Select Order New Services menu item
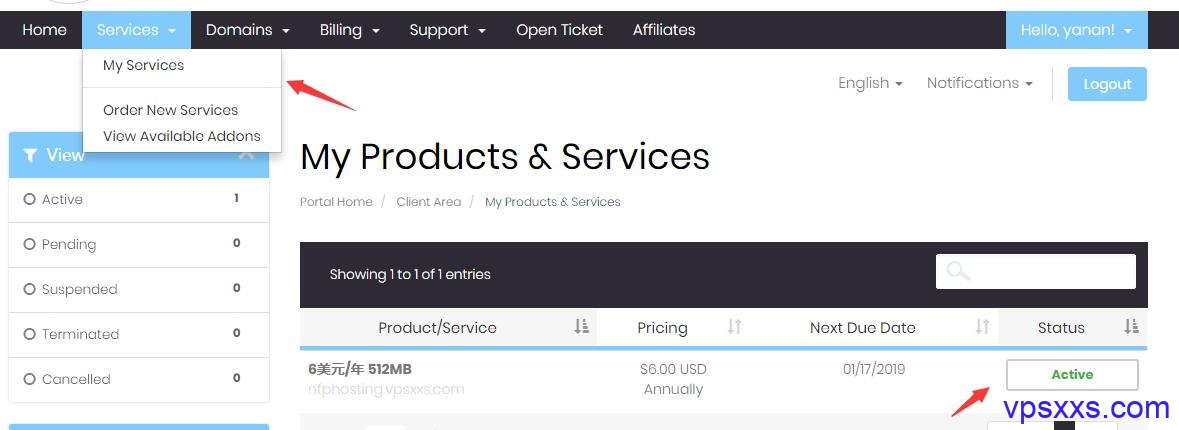The width and height of the screenshot is (1179, 430). [x=171, y=111]
